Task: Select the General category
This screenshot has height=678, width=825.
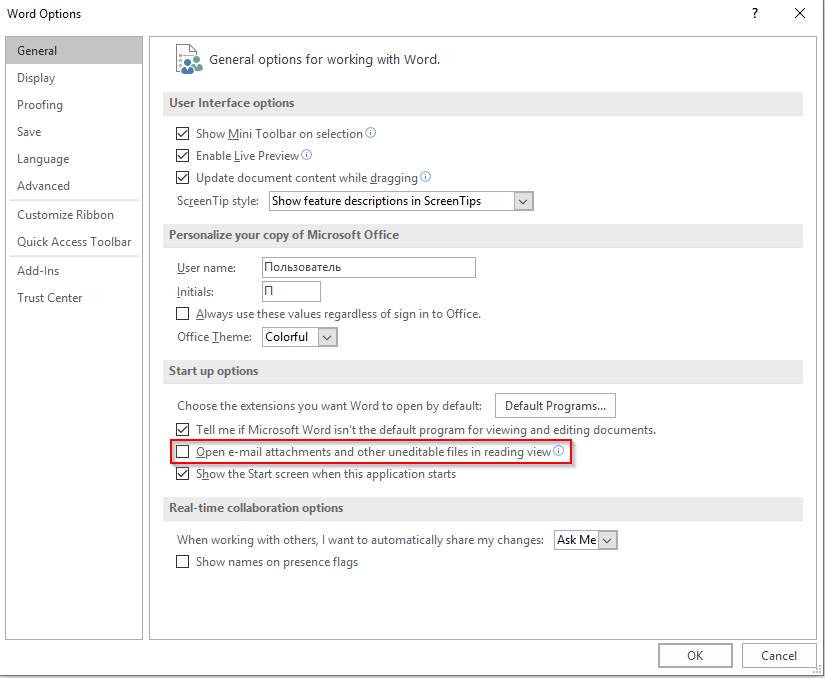Action: pos(74,50)
